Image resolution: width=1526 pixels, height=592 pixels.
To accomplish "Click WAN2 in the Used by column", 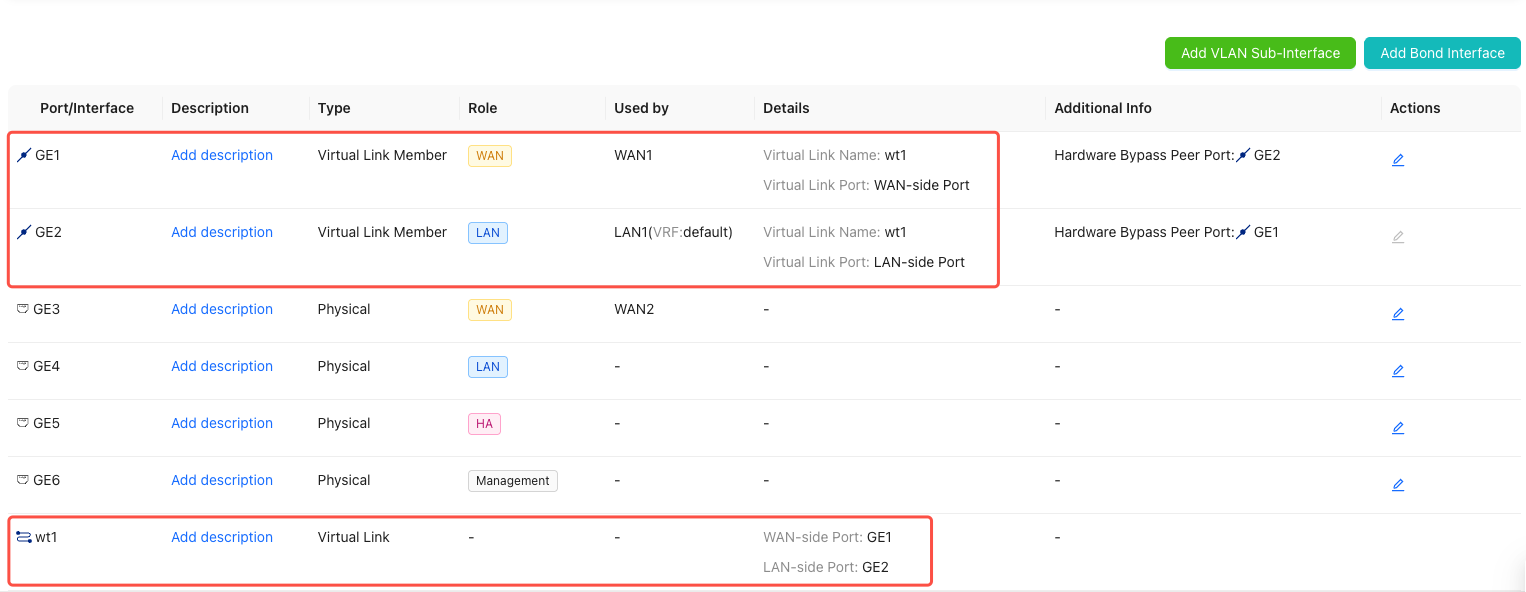I will click(x=634, y=309).
